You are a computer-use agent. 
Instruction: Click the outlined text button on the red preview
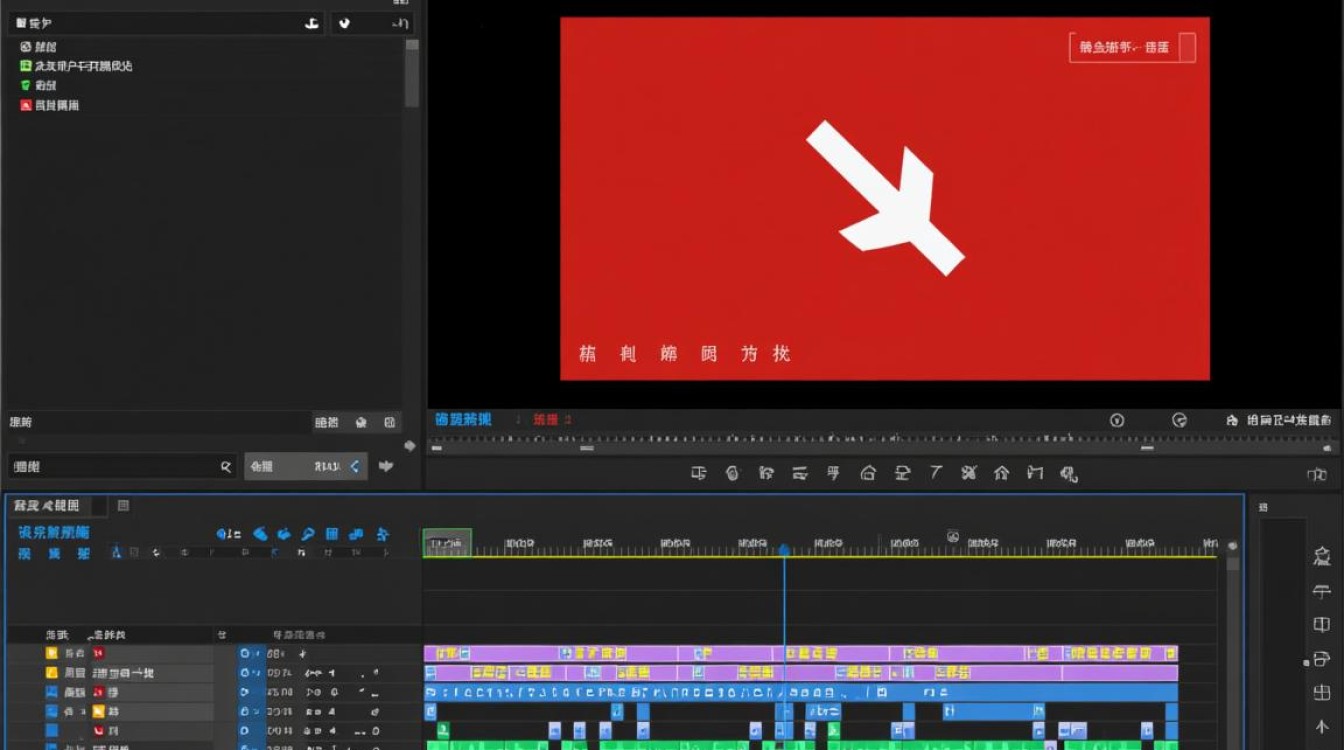(x=1132, y=47)
